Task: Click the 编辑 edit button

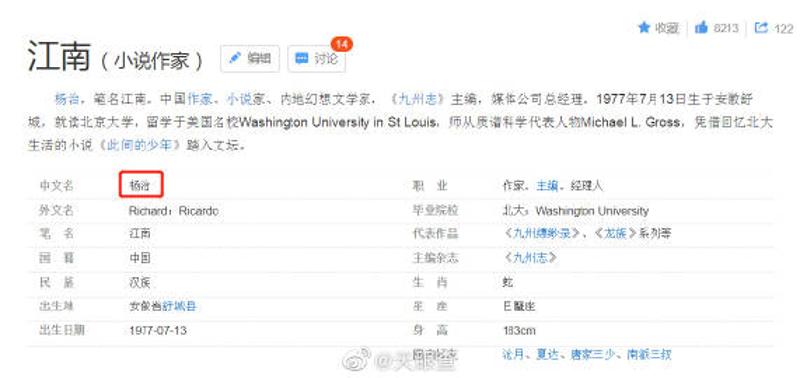Action: (250, 59)
